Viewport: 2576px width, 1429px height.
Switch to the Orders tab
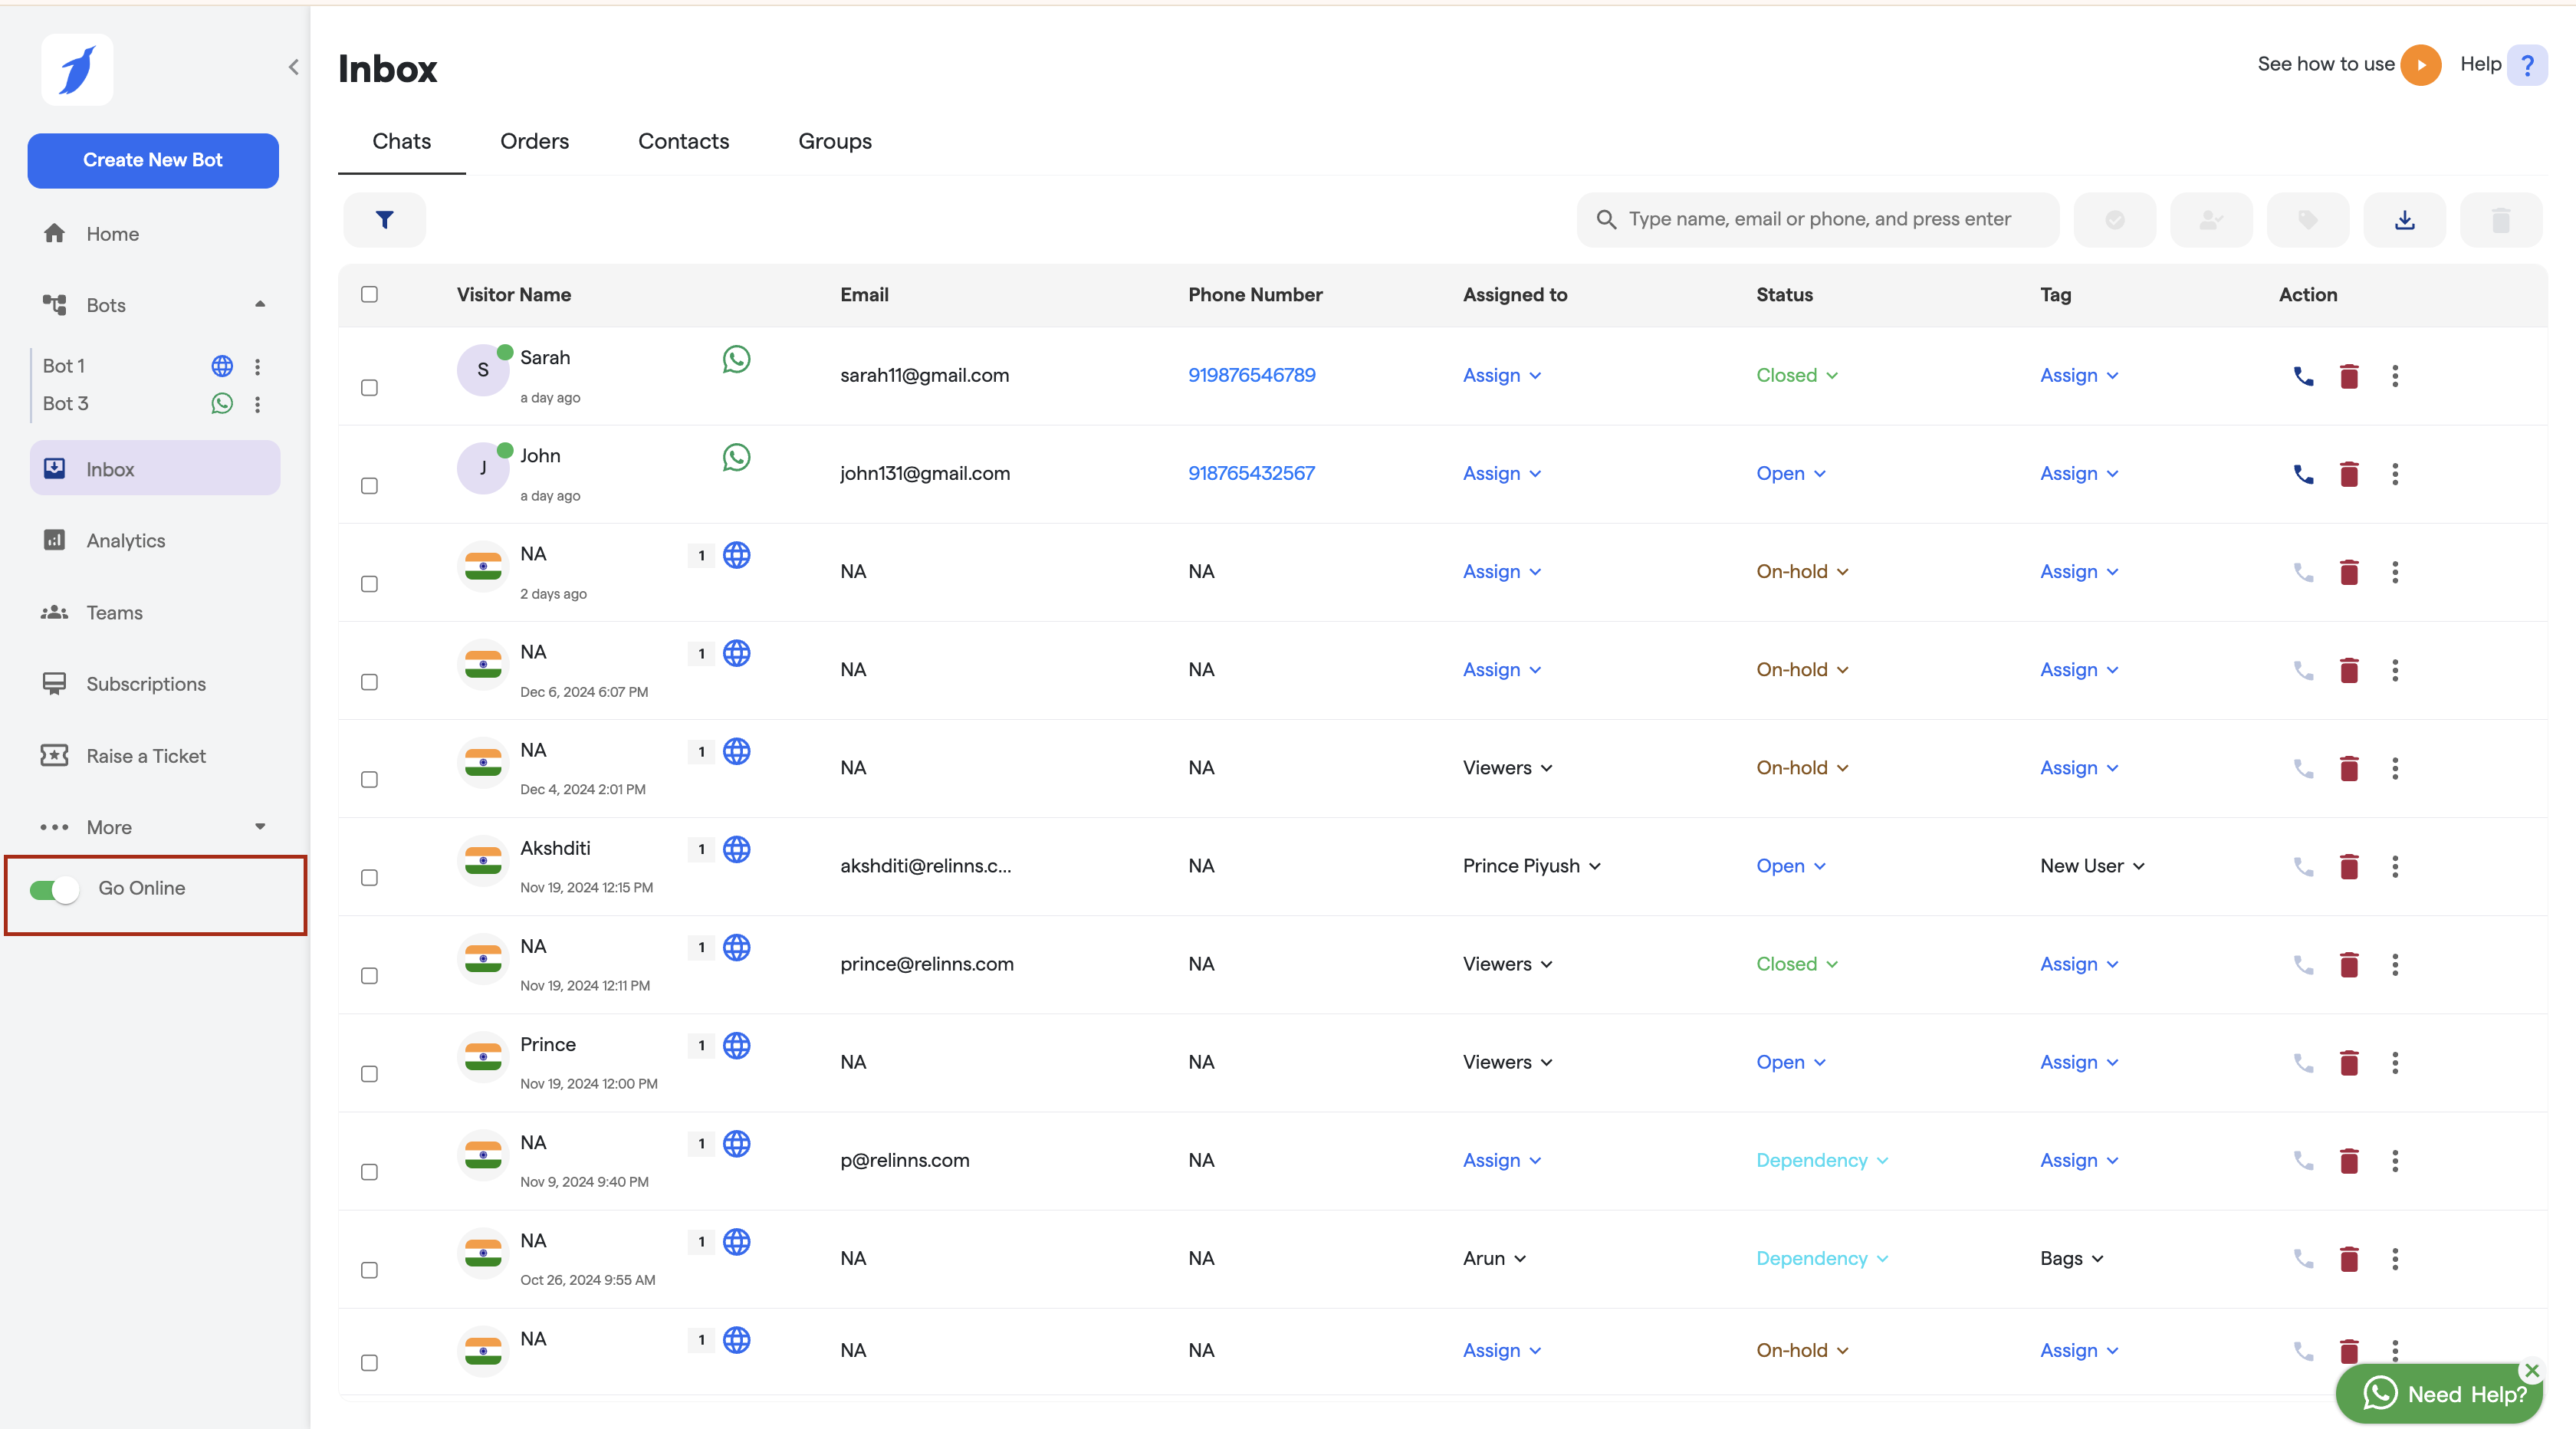534,141
